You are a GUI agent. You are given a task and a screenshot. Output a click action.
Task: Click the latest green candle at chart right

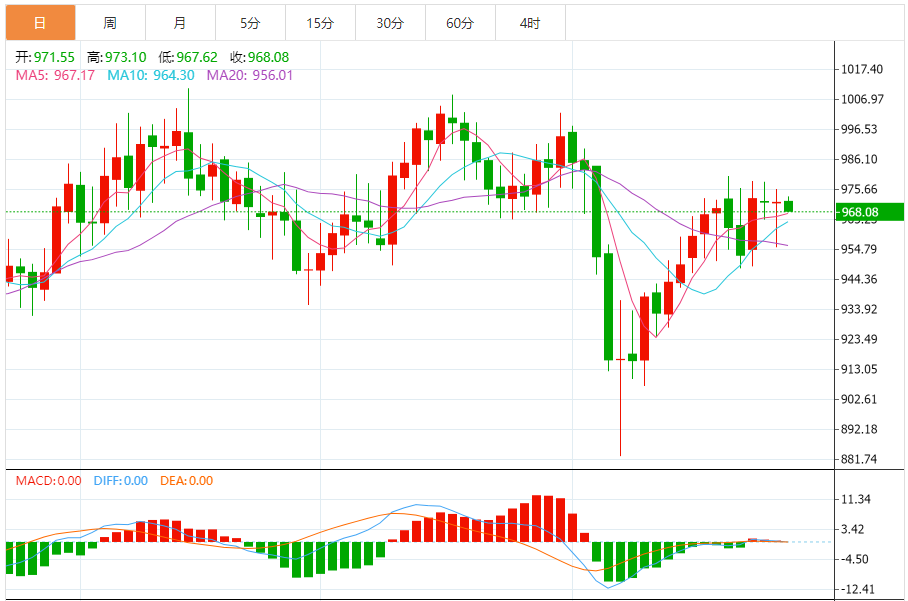[789, 206]
